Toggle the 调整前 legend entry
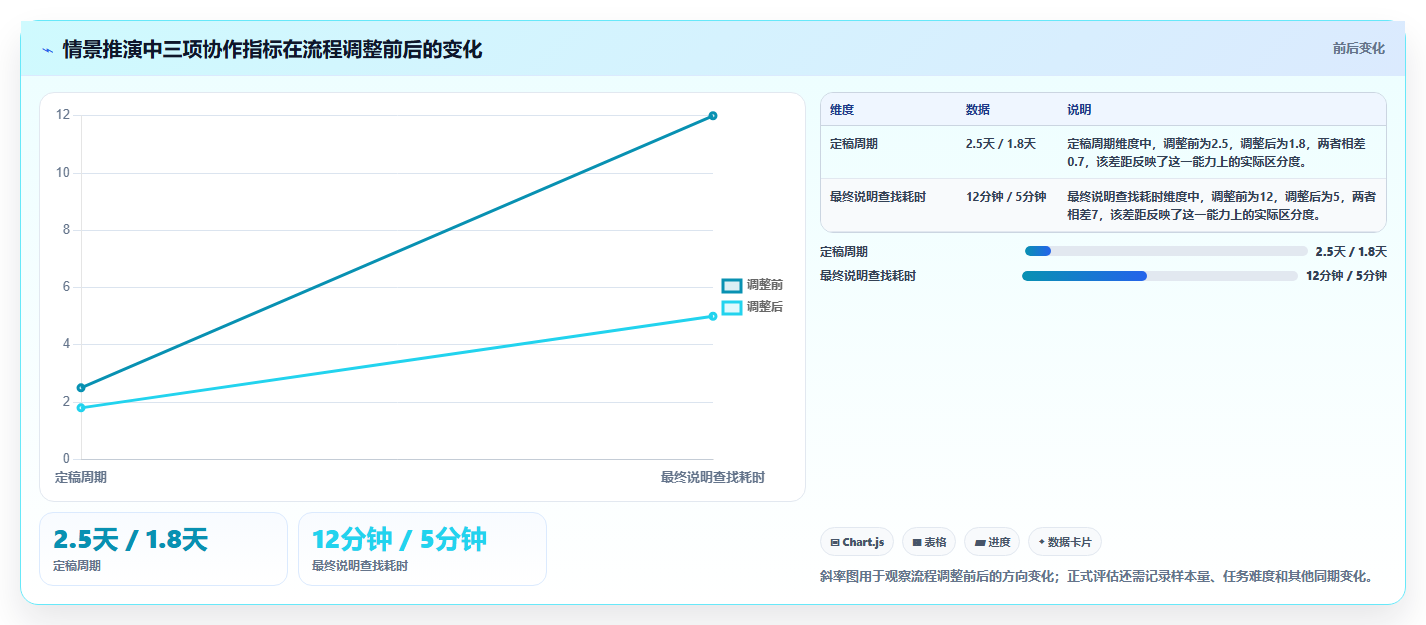1426x625 pixels. coord(753,286)
